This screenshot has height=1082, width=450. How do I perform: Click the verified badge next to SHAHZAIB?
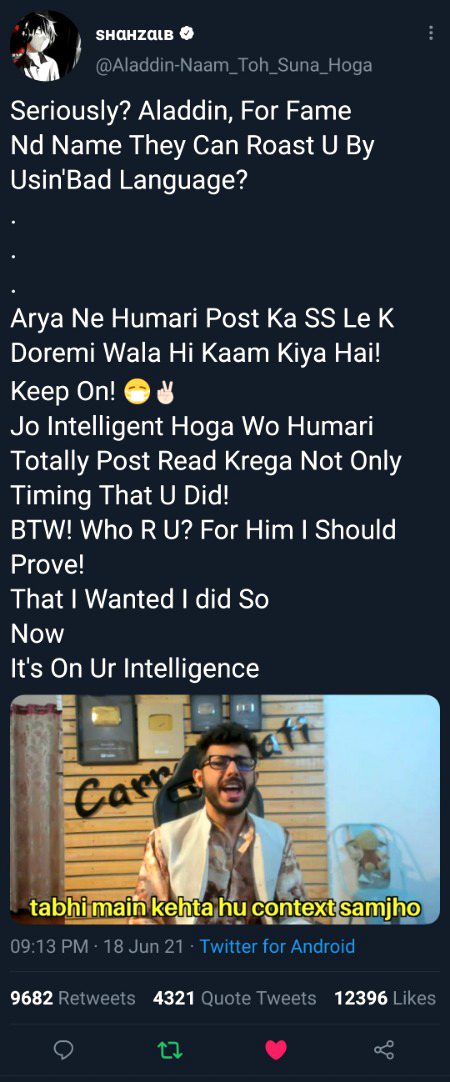coord(186,32)
